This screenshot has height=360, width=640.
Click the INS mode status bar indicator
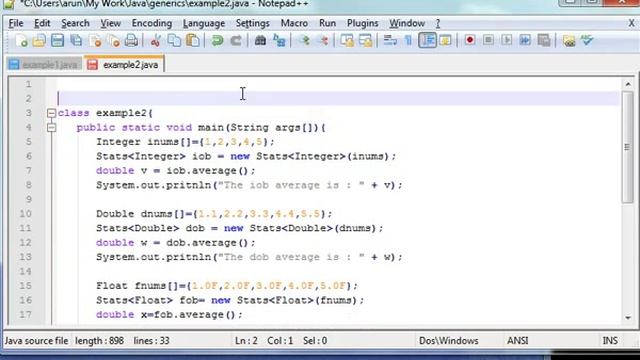coord(610,340)
